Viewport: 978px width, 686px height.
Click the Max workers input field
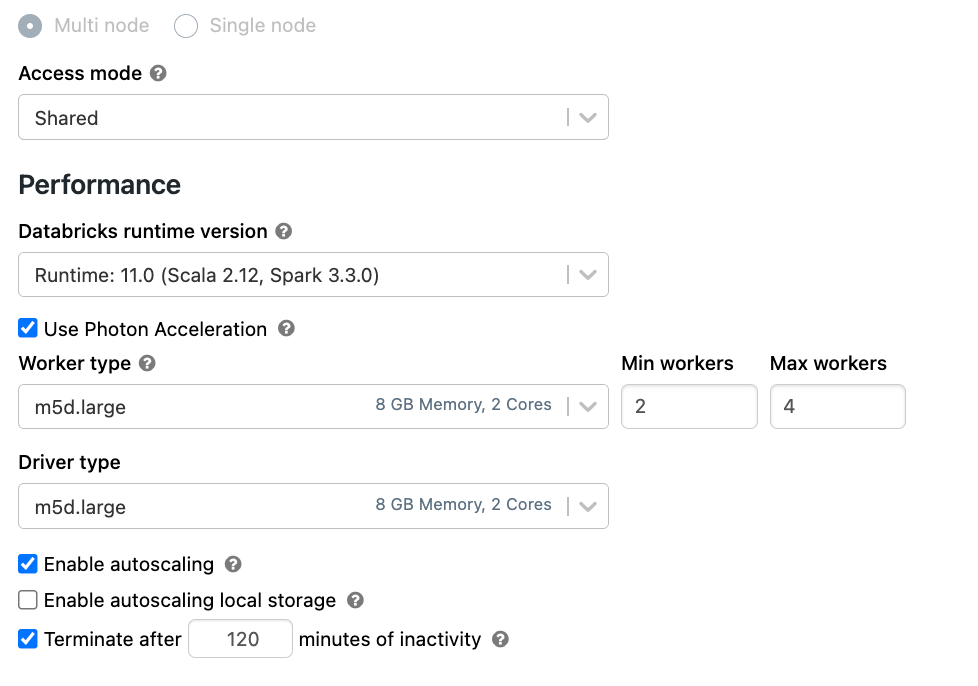pyautogui.click(x=837, y=407)
